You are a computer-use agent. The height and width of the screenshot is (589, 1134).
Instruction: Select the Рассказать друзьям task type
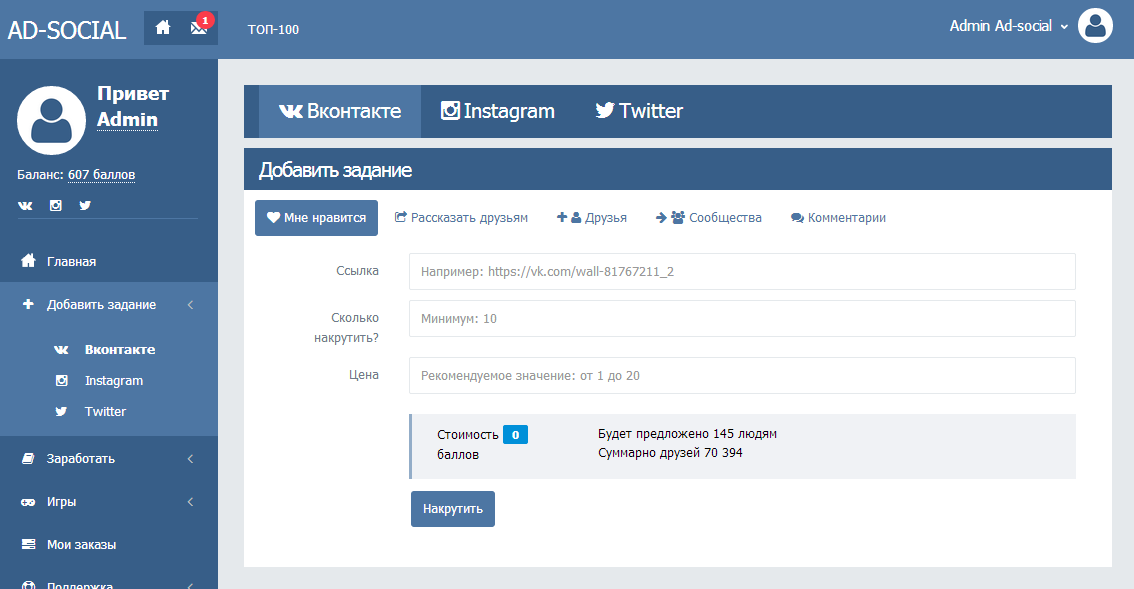461,218
